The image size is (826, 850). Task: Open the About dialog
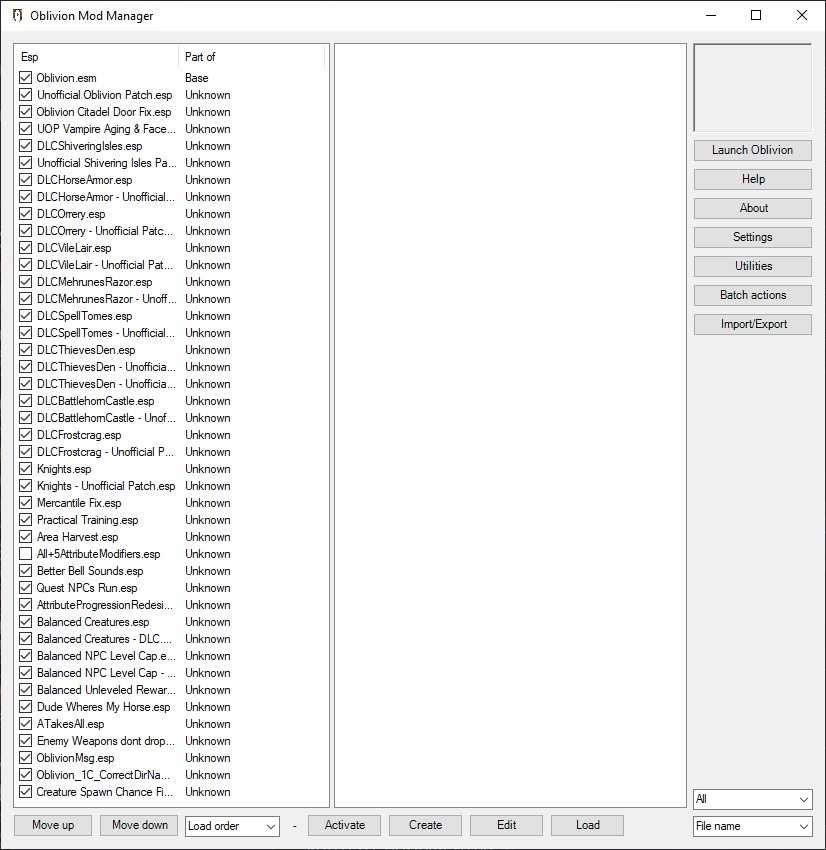coord(752,208)
